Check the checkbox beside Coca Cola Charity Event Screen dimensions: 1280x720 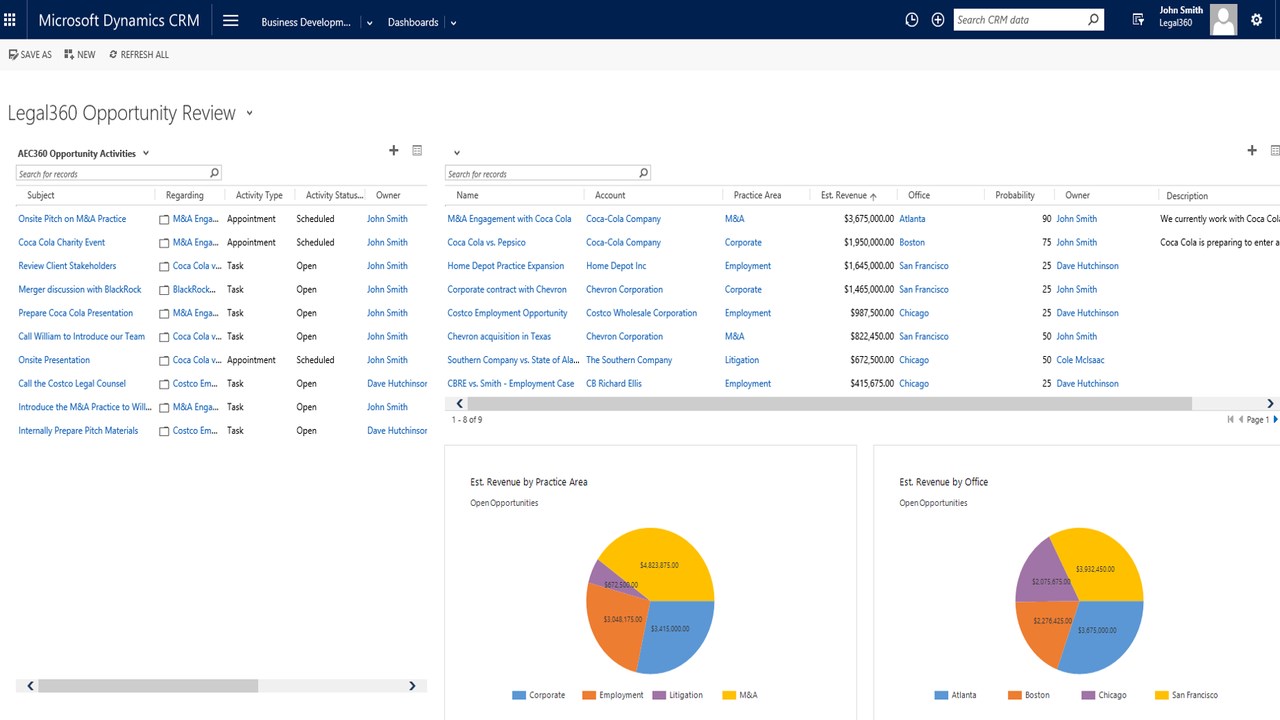[x=163, y=242]
